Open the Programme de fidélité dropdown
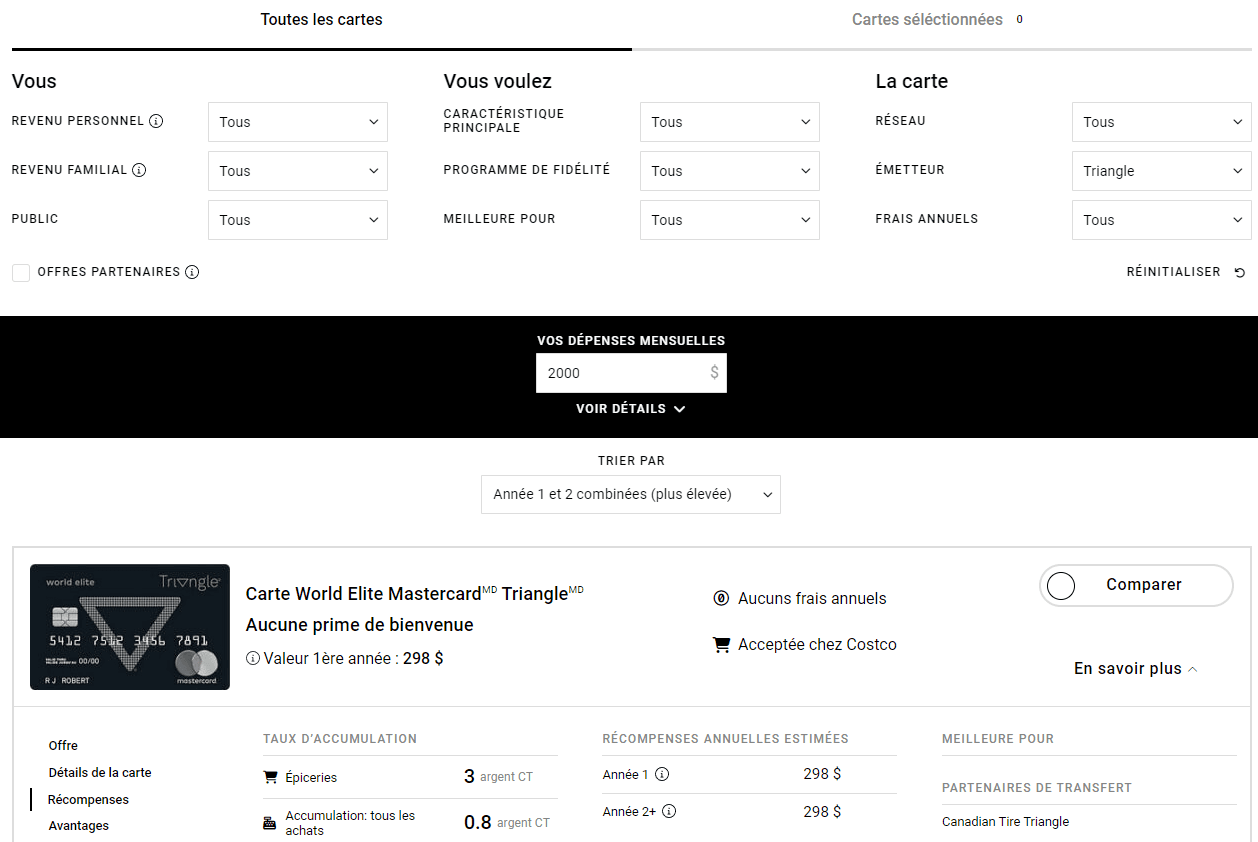 (x=729, y=171)
